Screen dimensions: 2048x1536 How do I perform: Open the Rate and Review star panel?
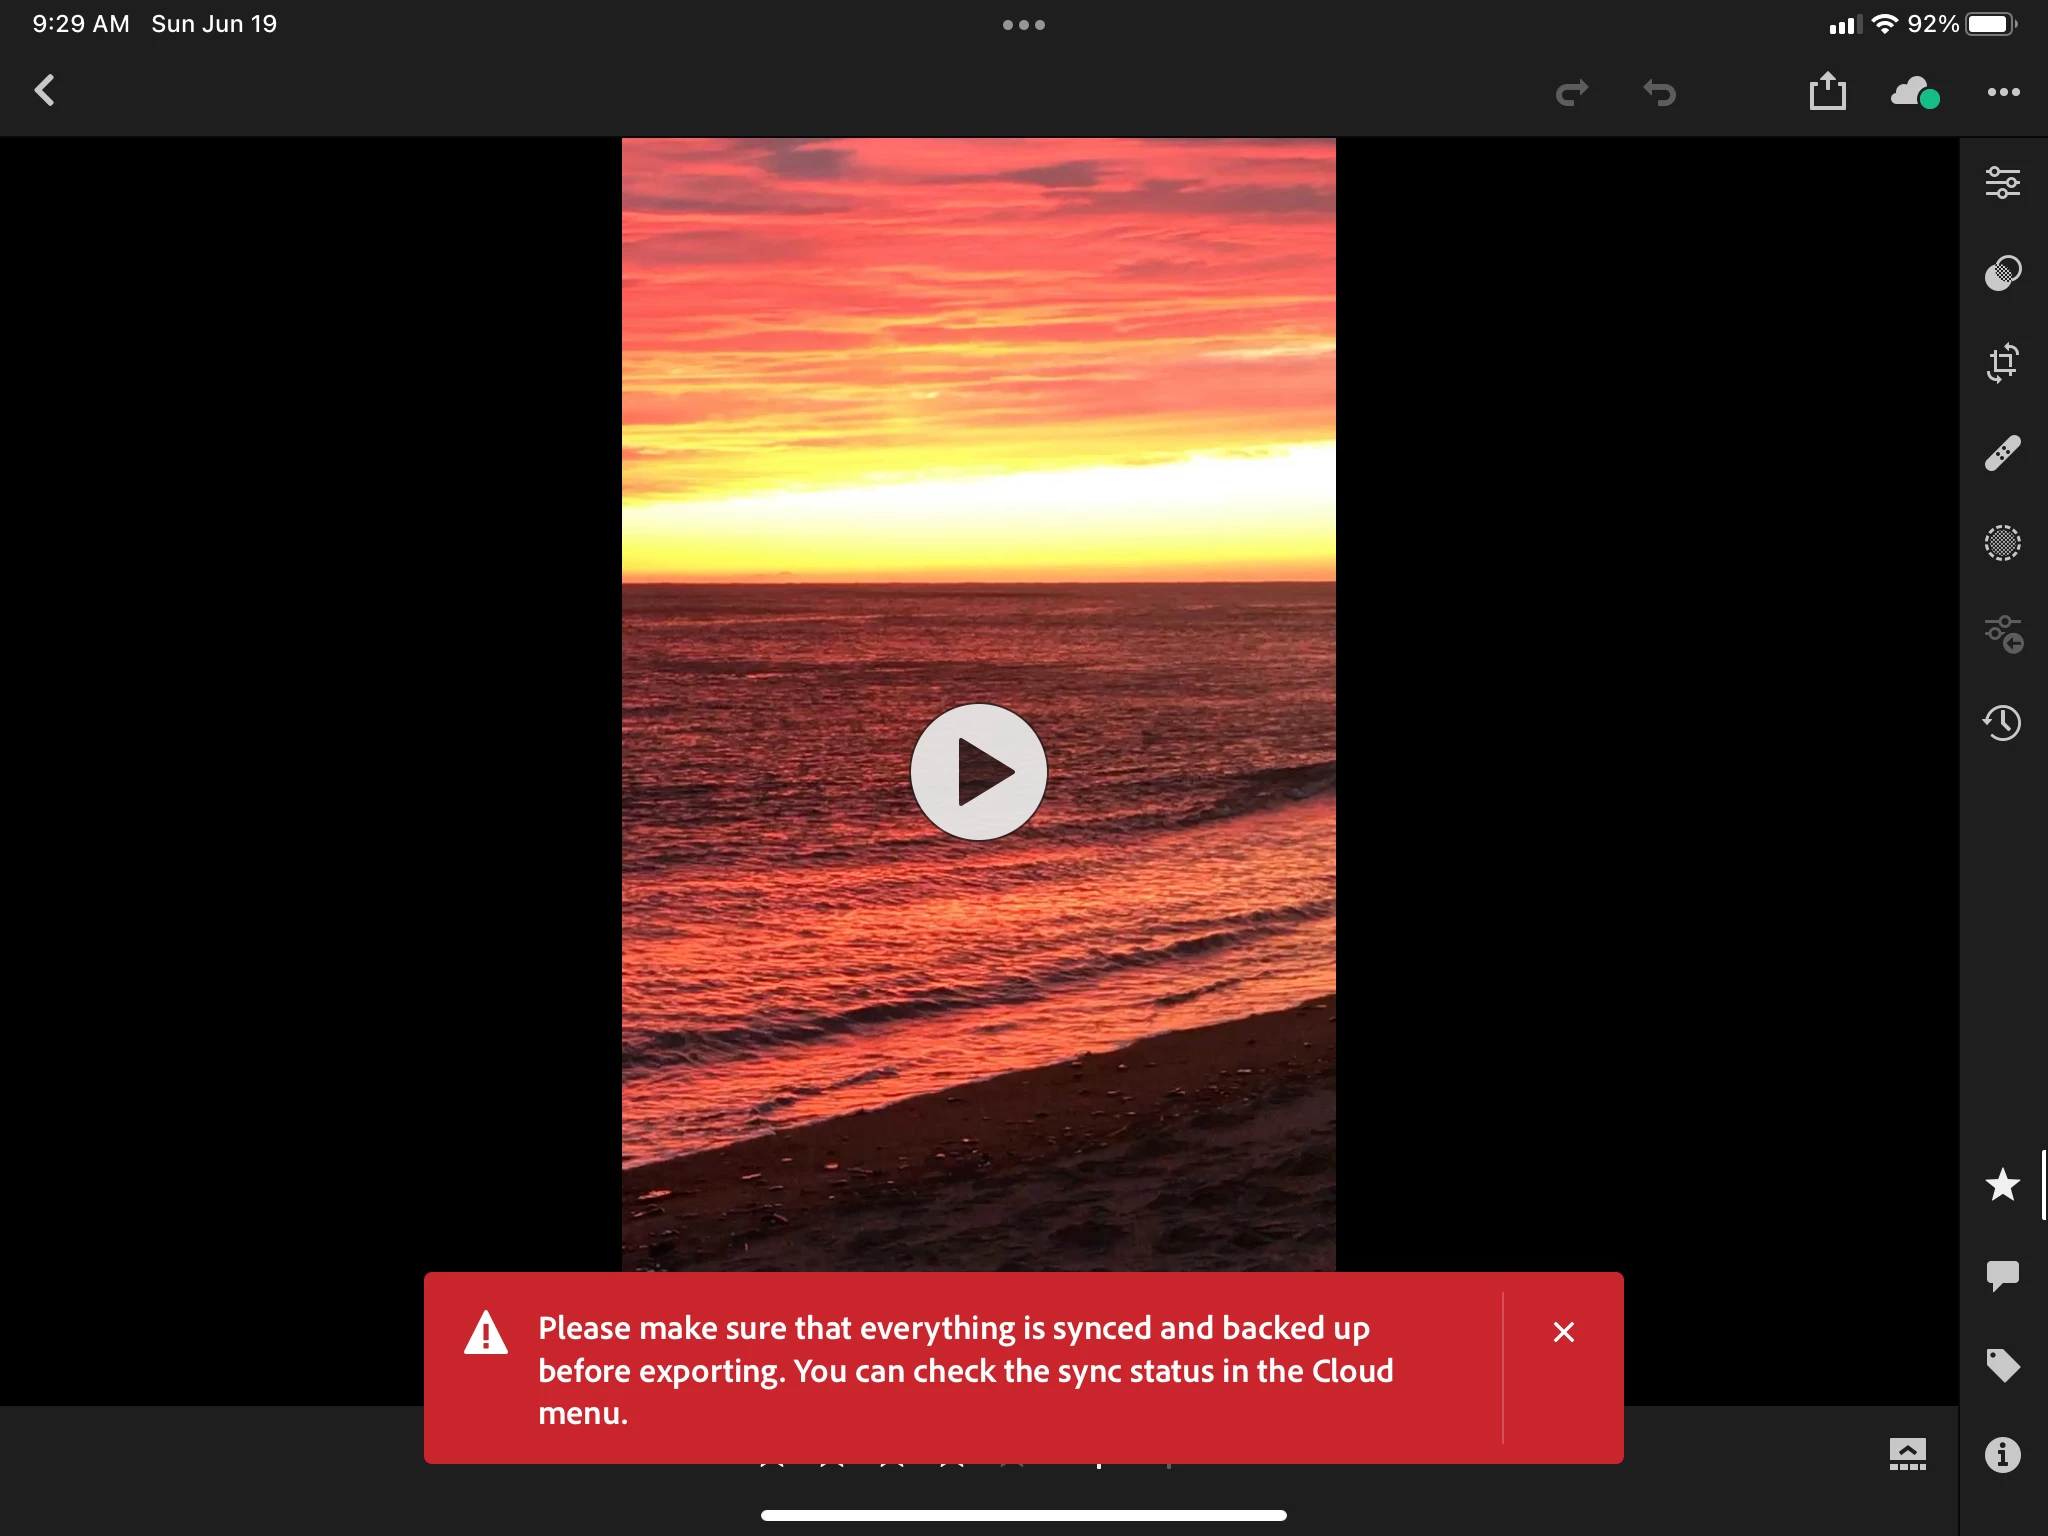click(x=2002, y=1185)
